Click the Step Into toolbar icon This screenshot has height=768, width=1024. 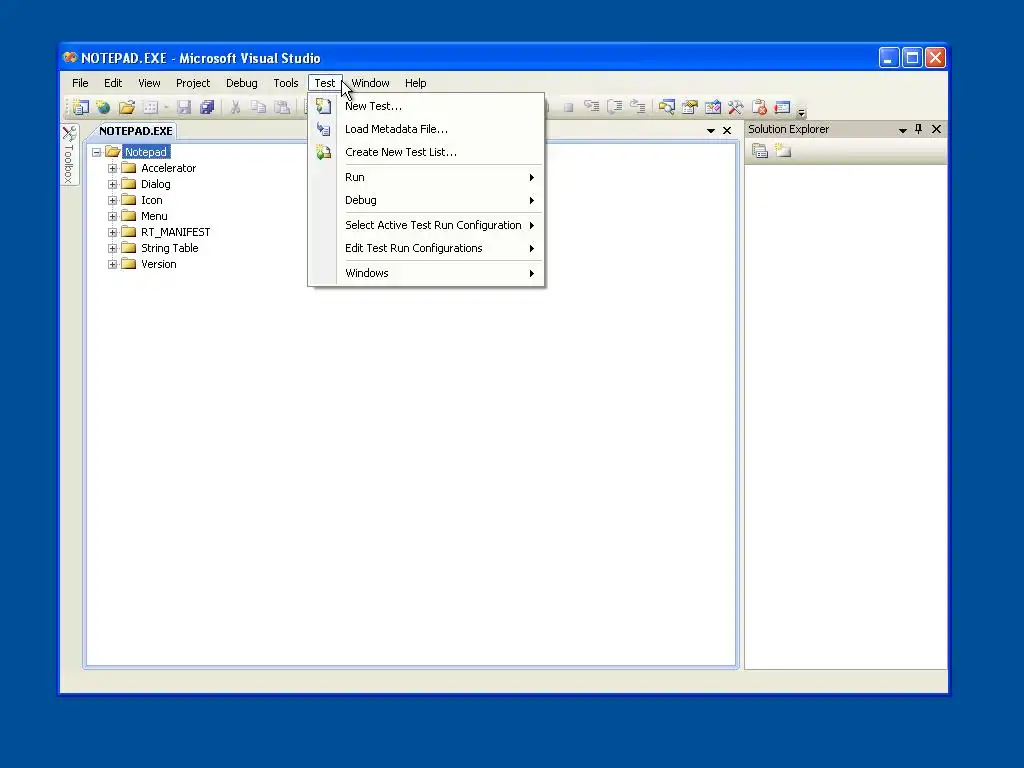click(x=592, y=106)
